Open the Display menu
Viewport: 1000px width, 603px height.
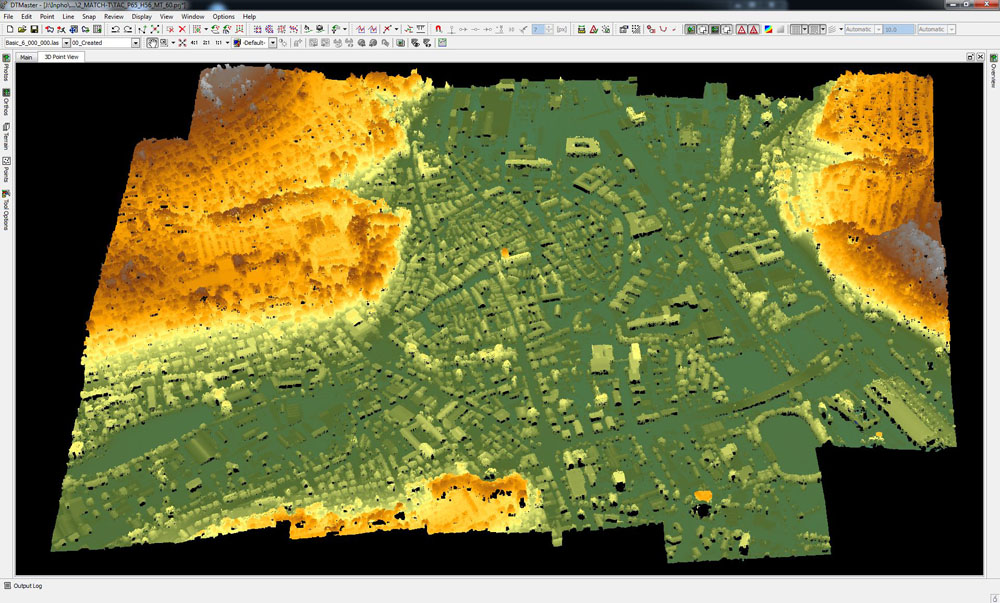[142, 17]
